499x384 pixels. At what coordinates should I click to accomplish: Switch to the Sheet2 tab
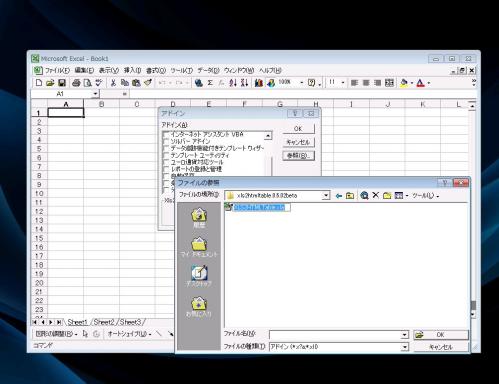(104, 322)
